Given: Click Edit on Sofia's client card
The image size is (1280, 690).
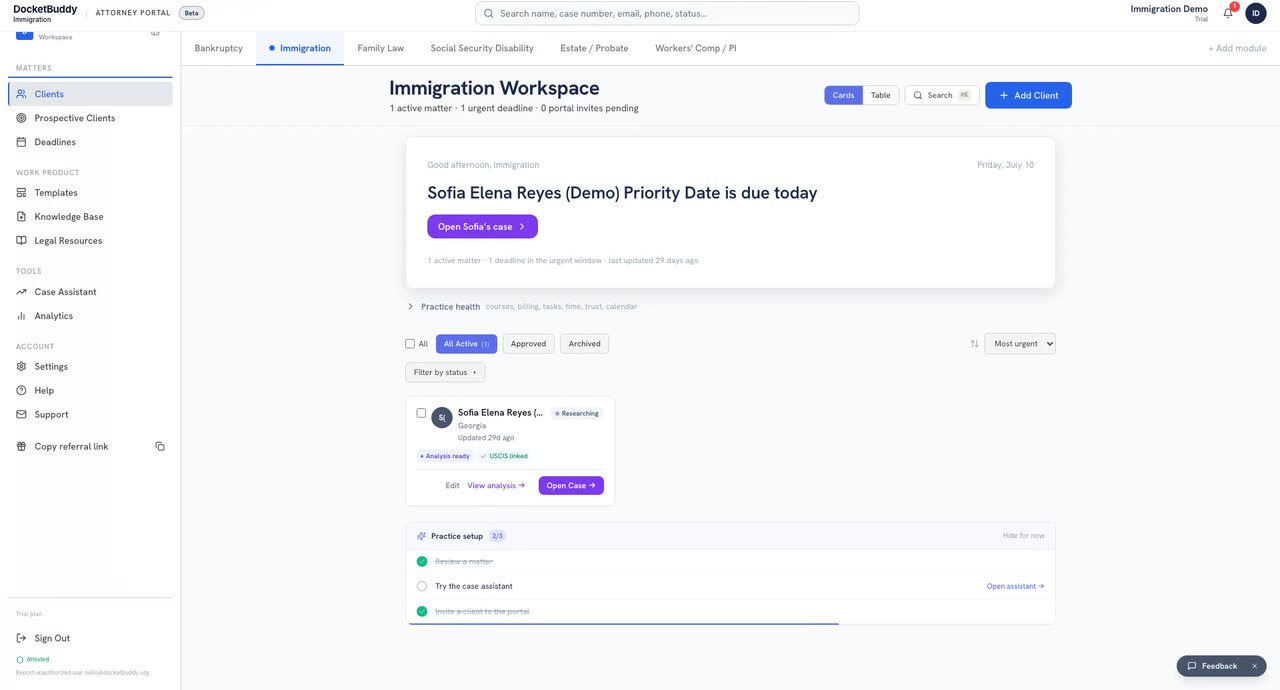Looking at the screenshot, I should pyautogui.click(x=452, y=486).
